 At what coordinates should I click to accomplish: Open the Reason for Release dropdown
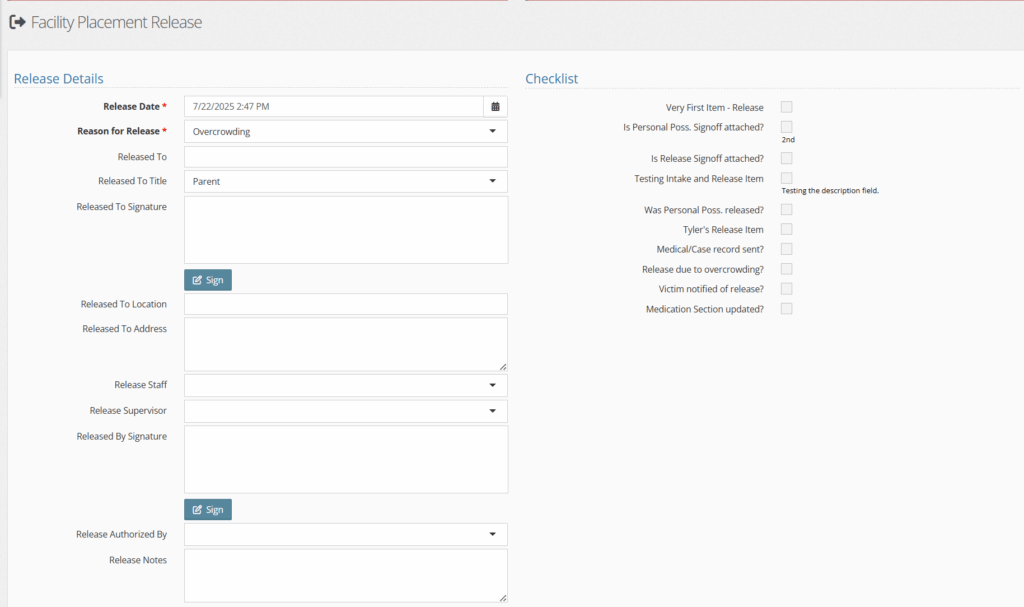[345, 131]
